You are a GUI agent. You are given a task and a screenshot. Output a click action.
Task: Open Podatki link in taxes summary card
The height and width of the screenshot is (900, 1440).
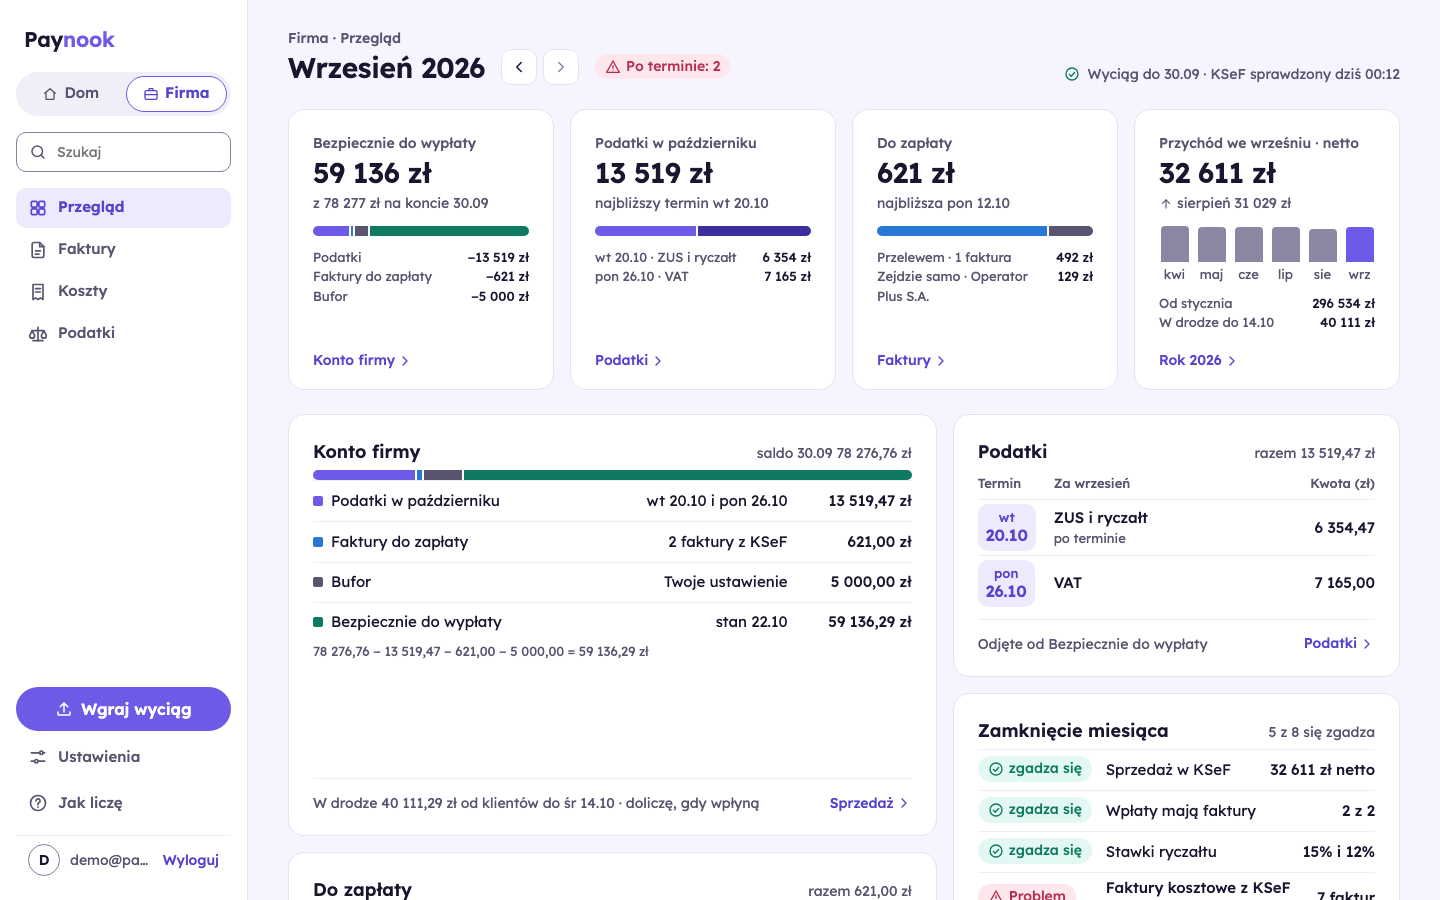pyautogui.click(x=629, y=360)
